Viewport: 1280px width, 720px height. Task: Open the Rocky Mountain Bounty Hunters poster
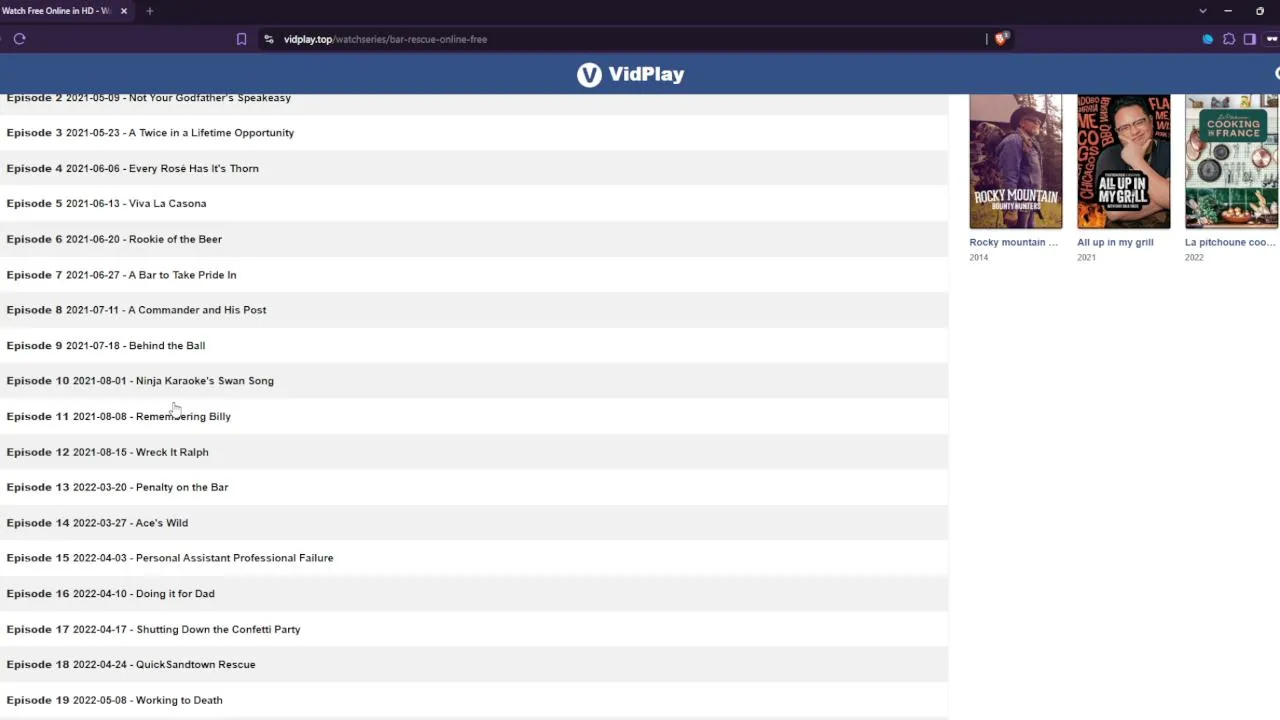[1015, 162]
